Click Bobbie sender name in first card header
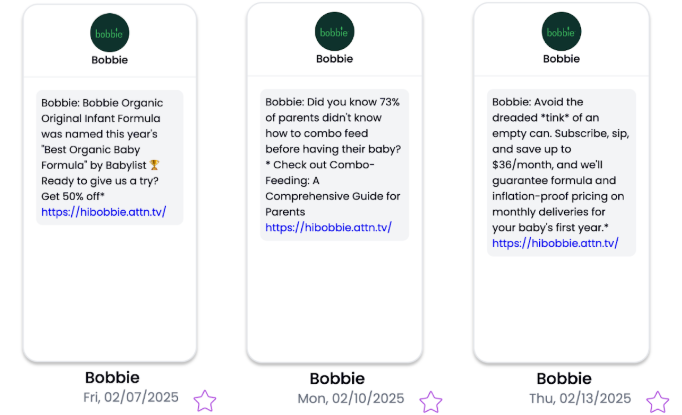The width and height of the screenshot is (682, 415). tap(110, 60)
